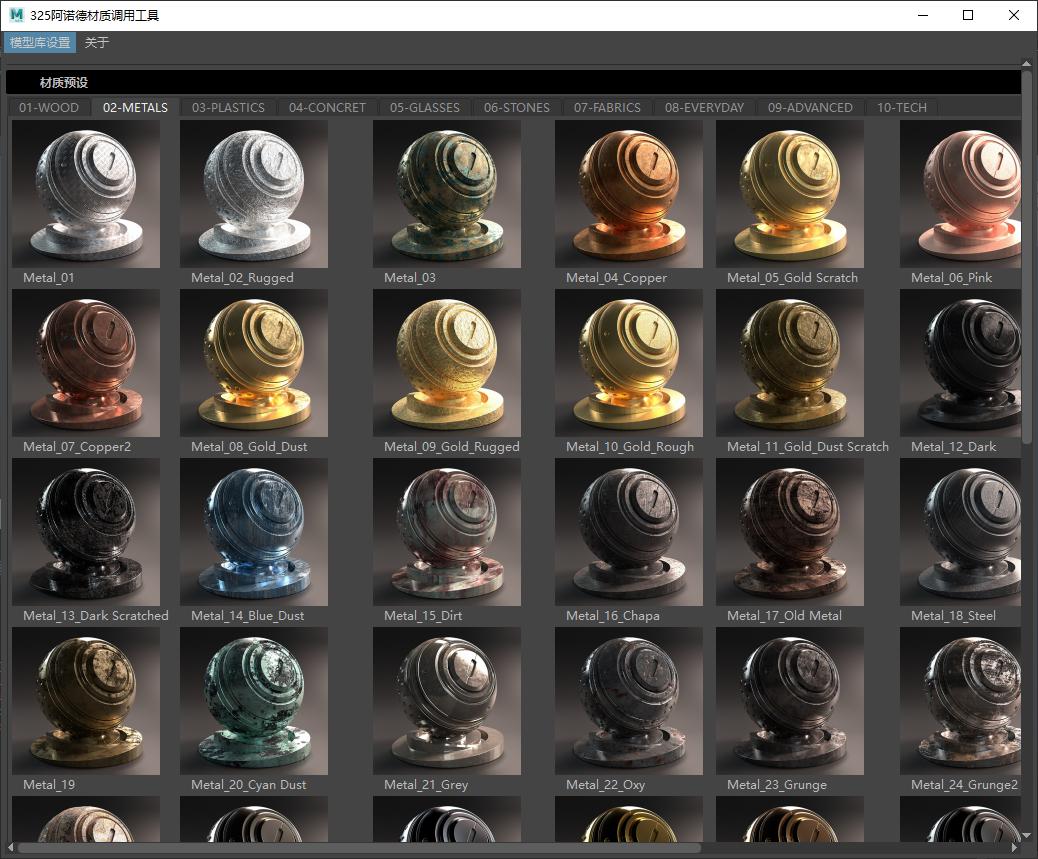This screenshot has height=859, width=1038.
Task: Switch to the 01-WOOD tab
Action: click(x=49, y=107)
